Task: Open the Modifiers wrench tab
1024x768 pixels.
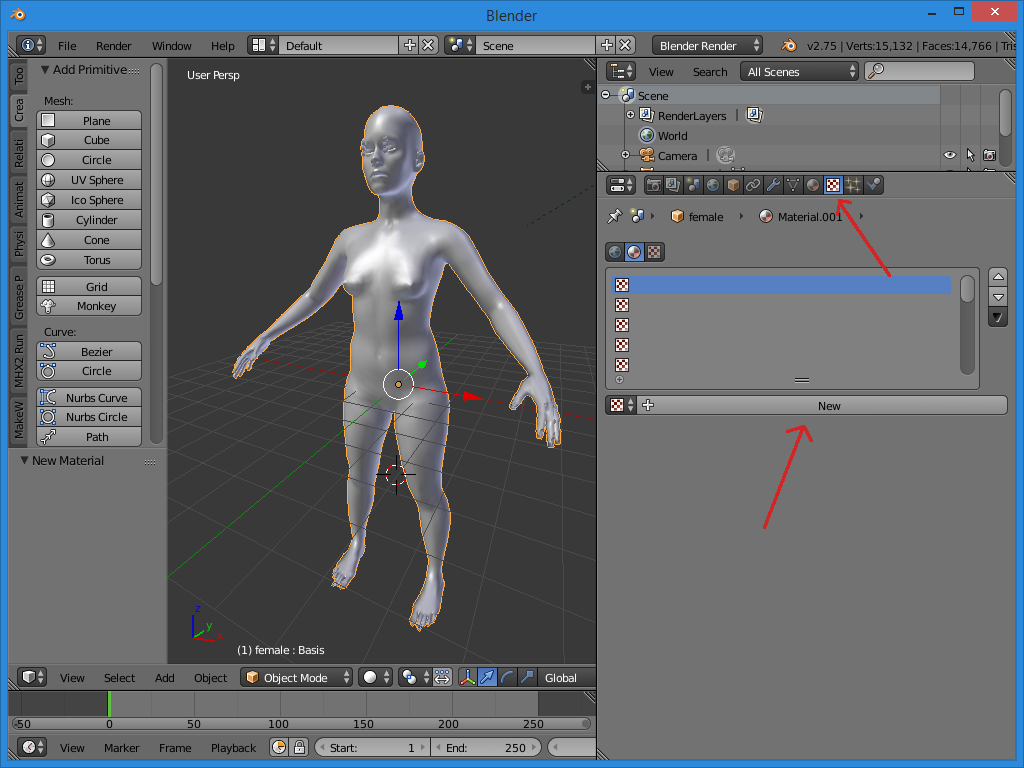Action: point(773,185)
